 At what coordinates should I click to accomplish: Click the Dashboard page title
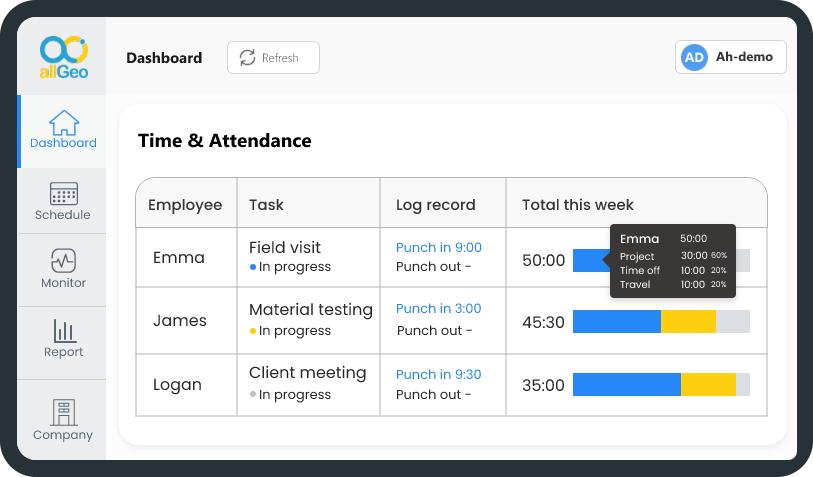point(164,58)
